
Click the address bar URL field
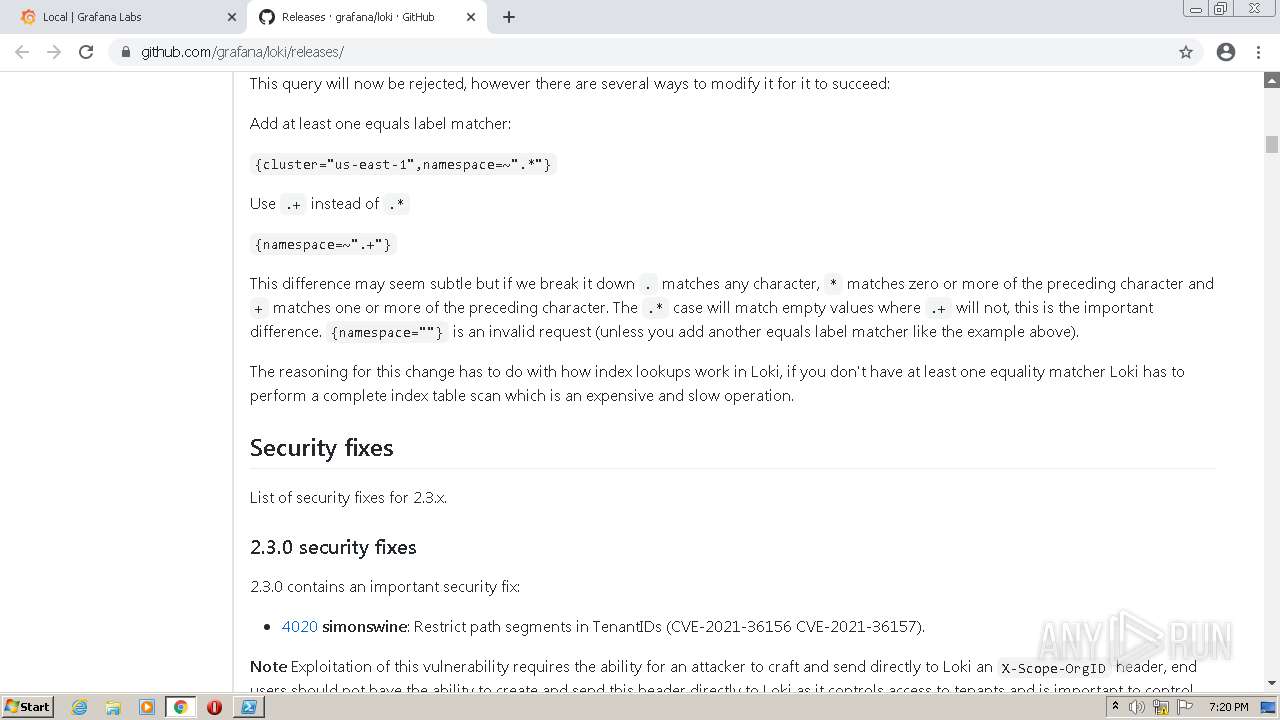[x=600, y=52]
